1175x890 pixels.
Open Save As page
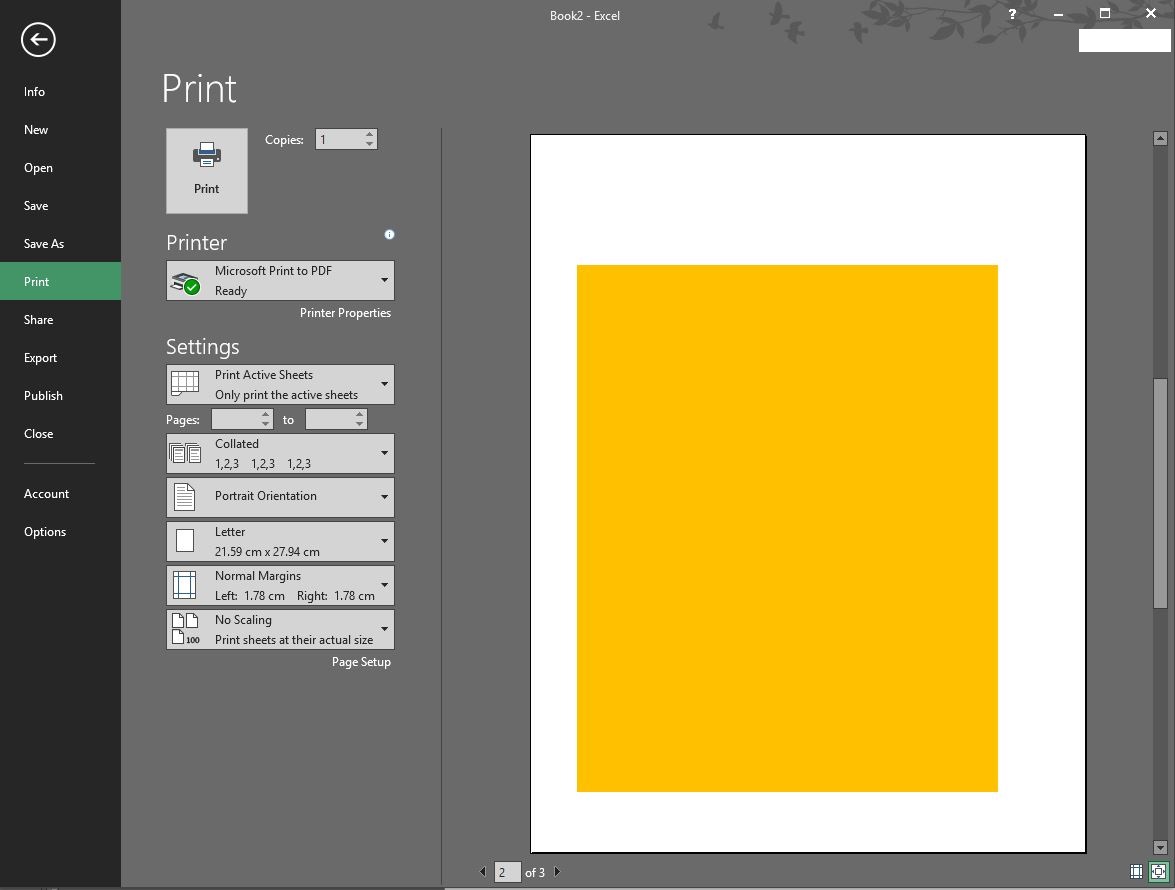tap(60, 243)
